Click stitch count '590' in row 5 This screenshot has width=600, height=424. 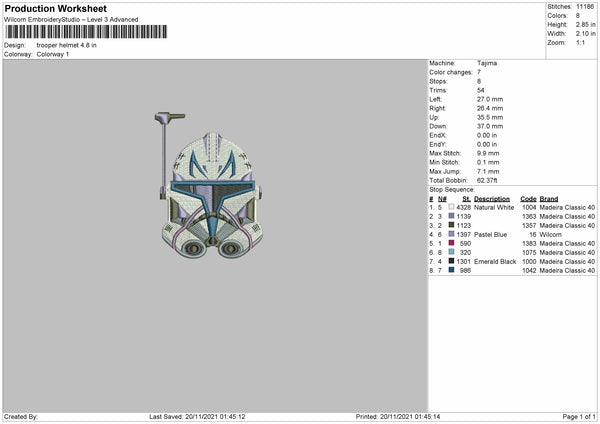[x=465, y=243]
